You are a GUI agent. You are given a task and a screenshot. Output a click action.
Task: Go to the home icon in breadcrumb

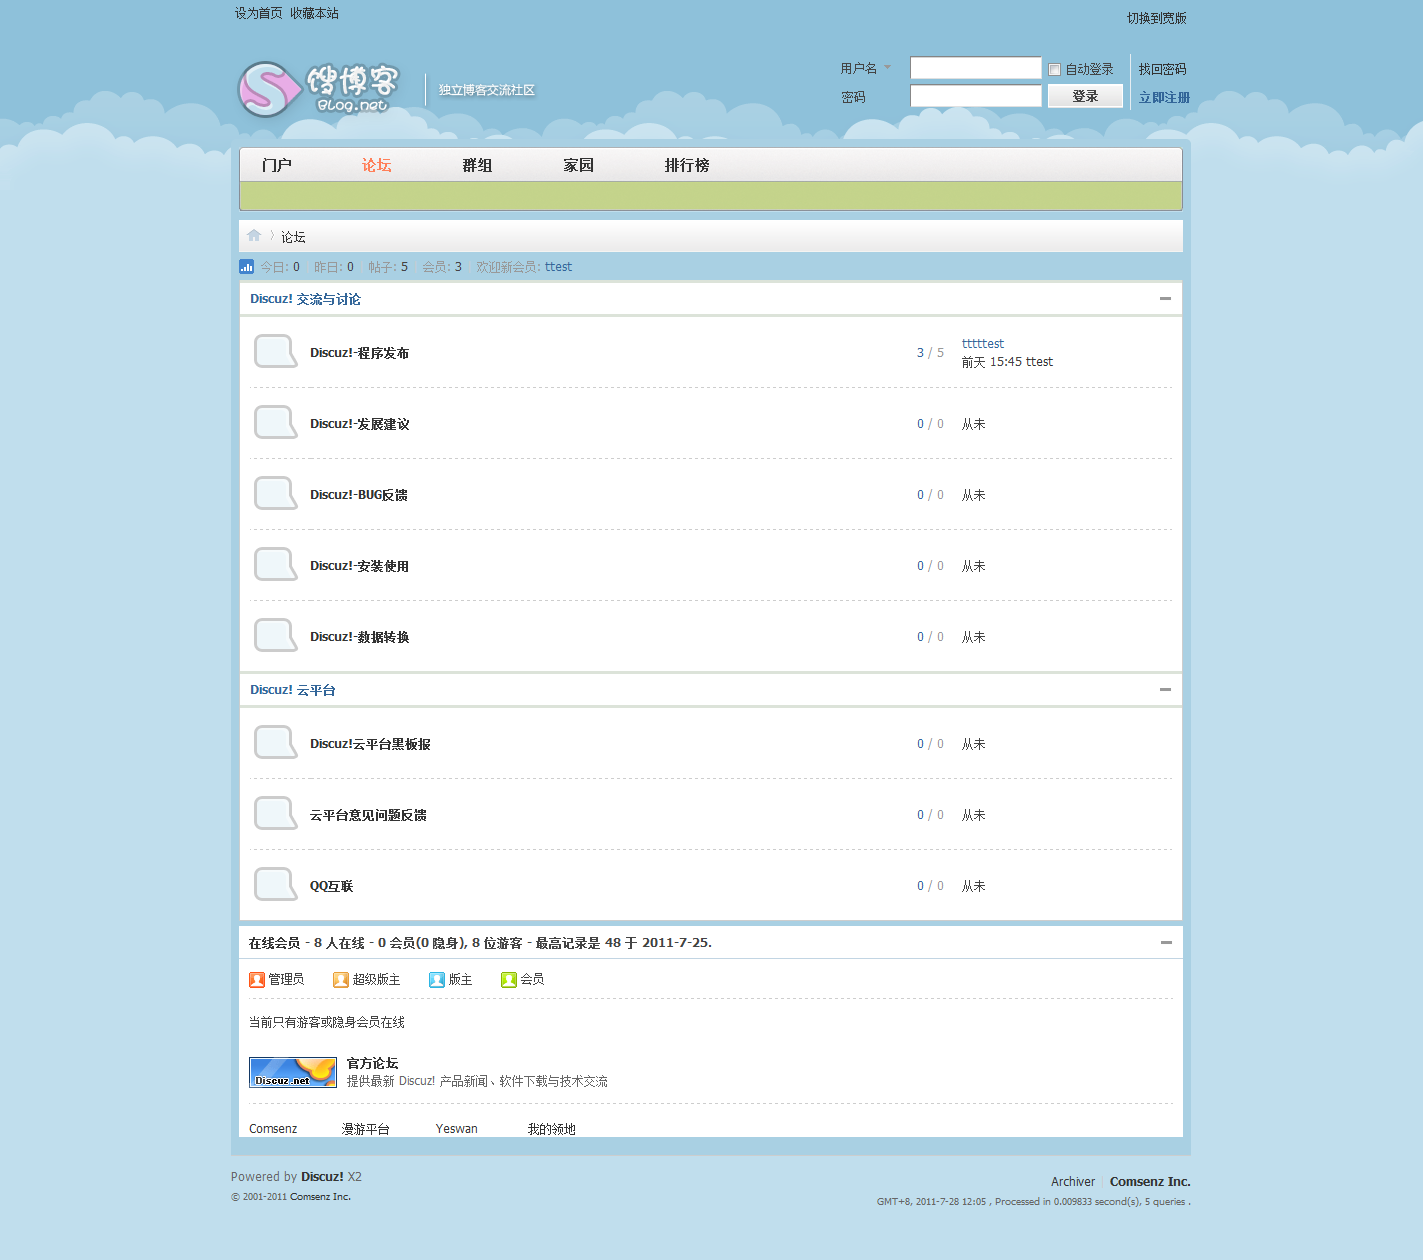click(254, 236)
